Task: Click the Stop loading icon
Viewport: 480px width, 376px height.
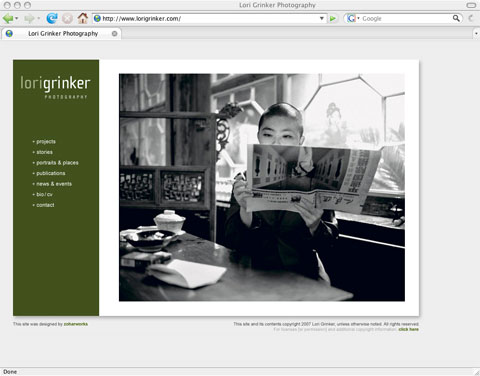Action: point(67,18)
